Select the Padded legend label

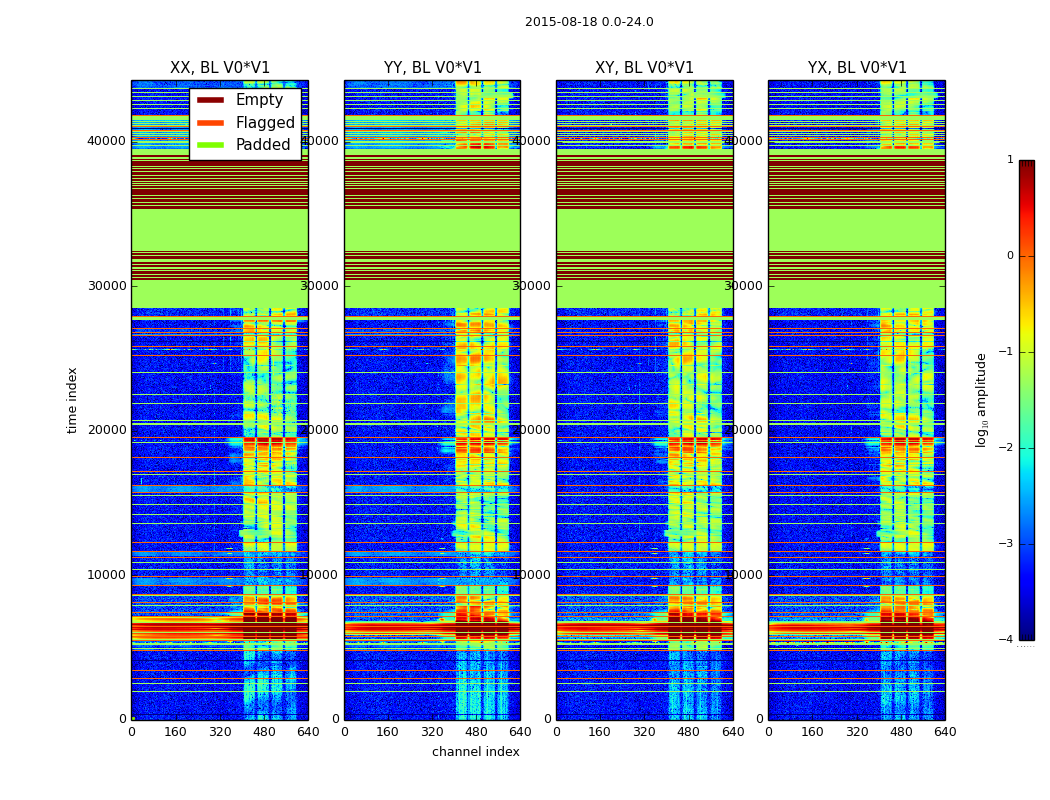pos(263,145)
